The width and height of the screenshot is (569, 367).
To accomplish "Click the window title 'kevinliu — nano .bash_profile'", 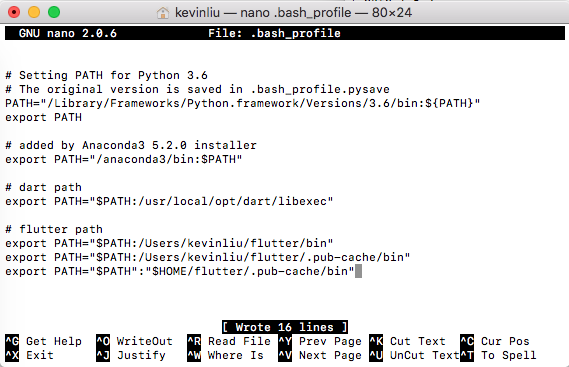I will [263, 13].
